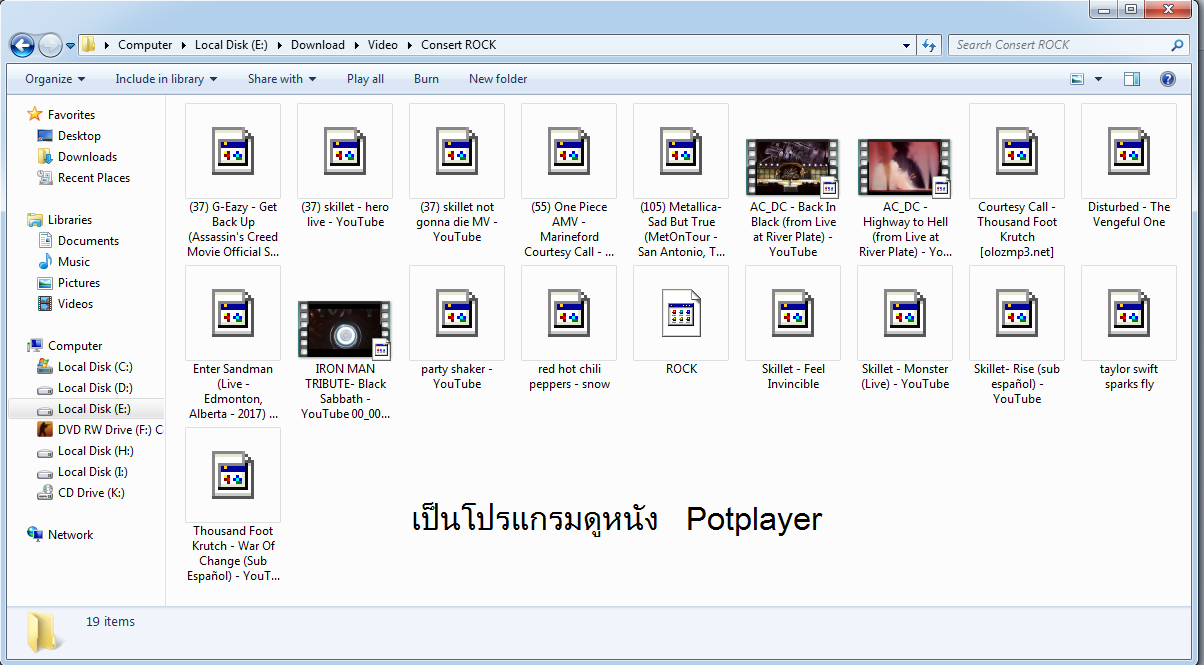
Task: Expand the dropdown arrow after Video breadcrumb
Action: (x=409, y=45)
